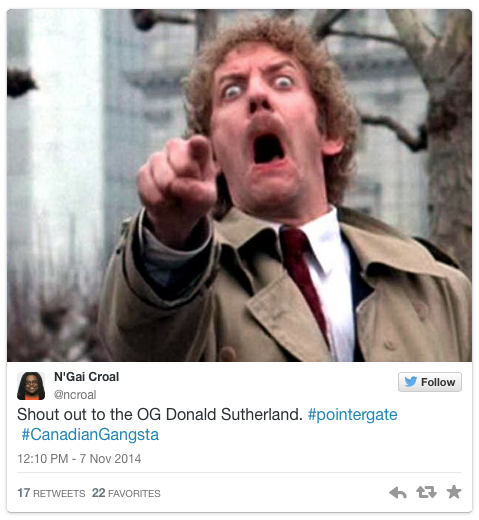Favorite the tweet with star icon
Screen dimensions: 479x520
pyautogui.click(x=454, y=492)
